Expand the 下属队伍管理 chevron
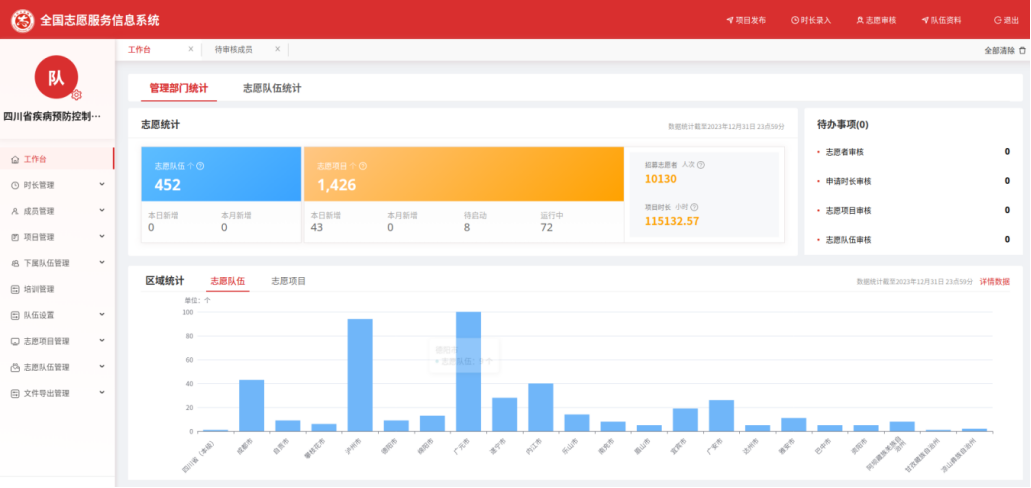Screen dimensions: 1031x488 tap(102, 262)
